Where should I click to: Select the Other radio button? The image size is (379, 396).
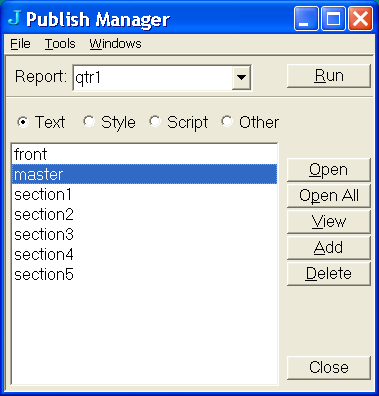[x=227, y=121]
